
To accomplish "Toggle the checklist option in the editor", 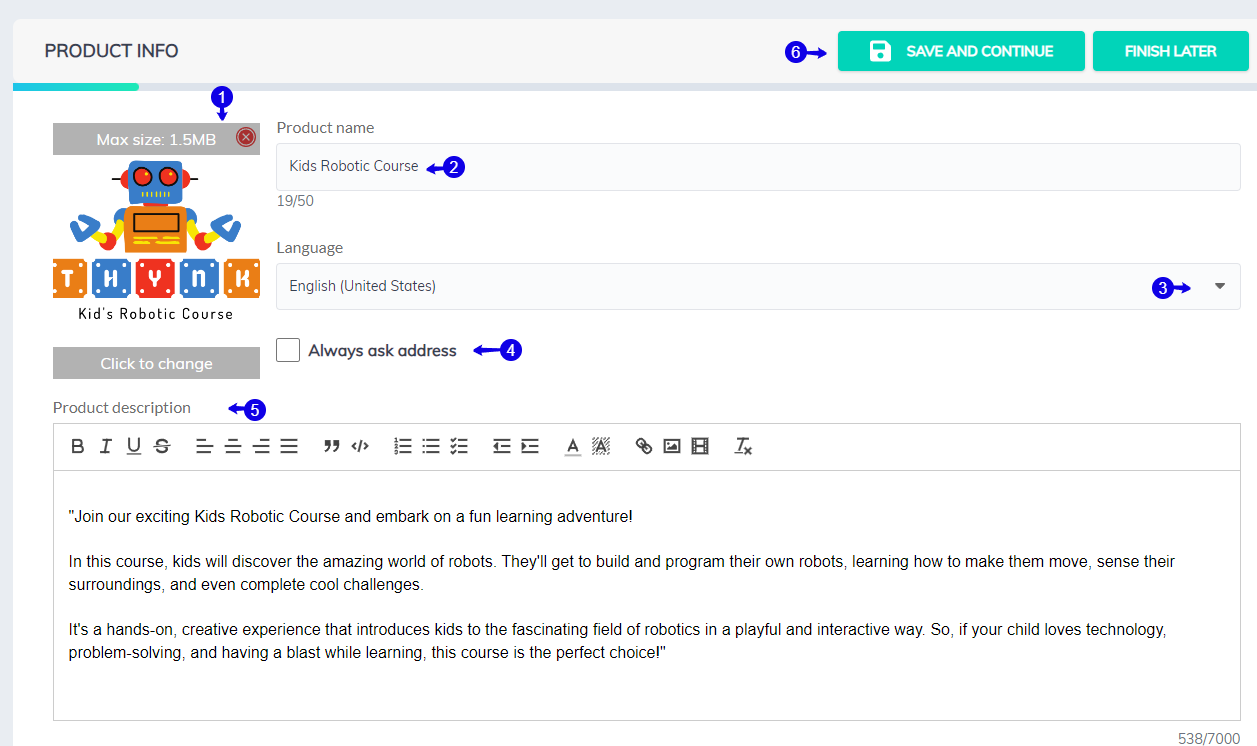I will pos(459,446).
